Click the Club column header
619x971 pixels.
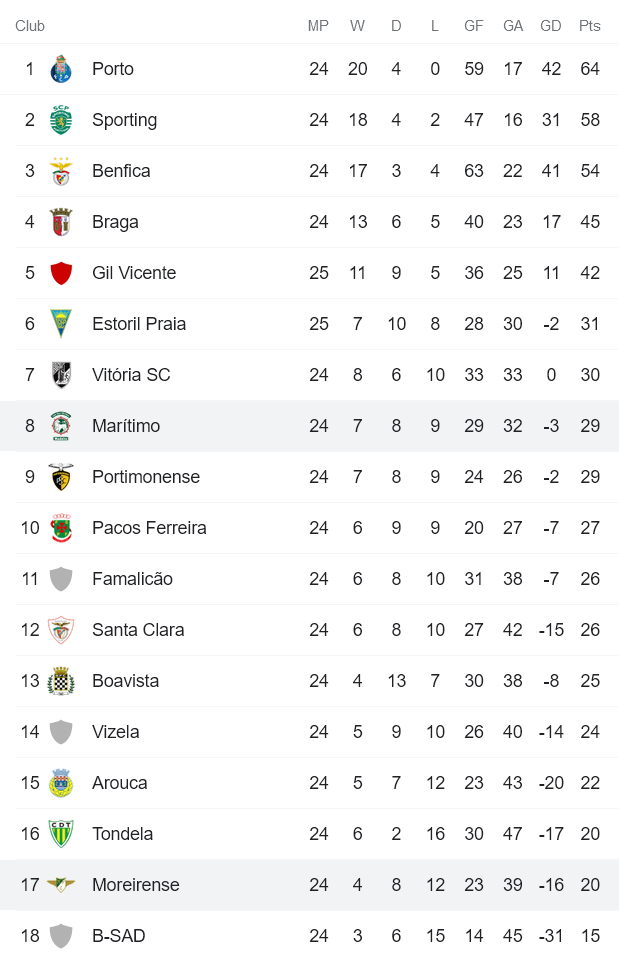click(x=30, y=26)
